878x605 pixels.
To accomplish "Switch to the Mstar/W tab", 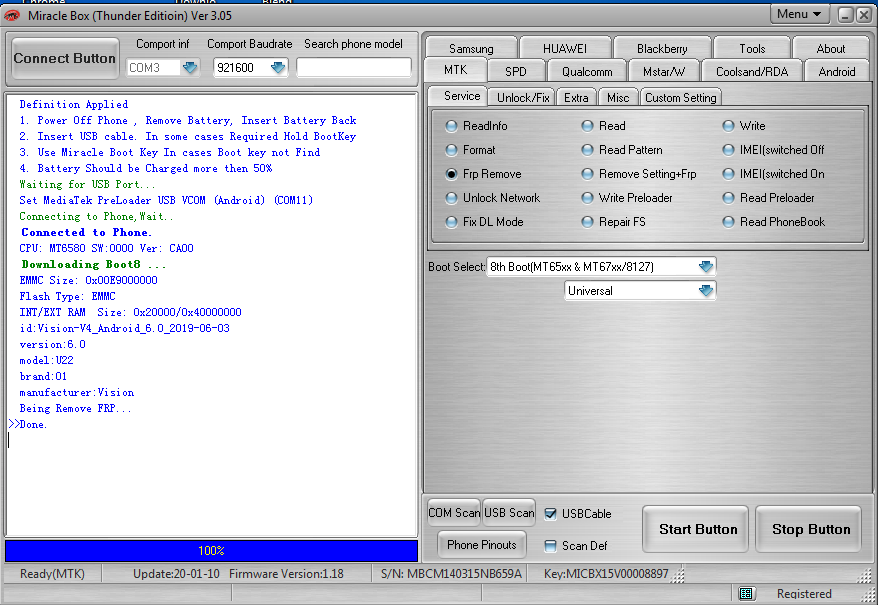I will (664, 72).
